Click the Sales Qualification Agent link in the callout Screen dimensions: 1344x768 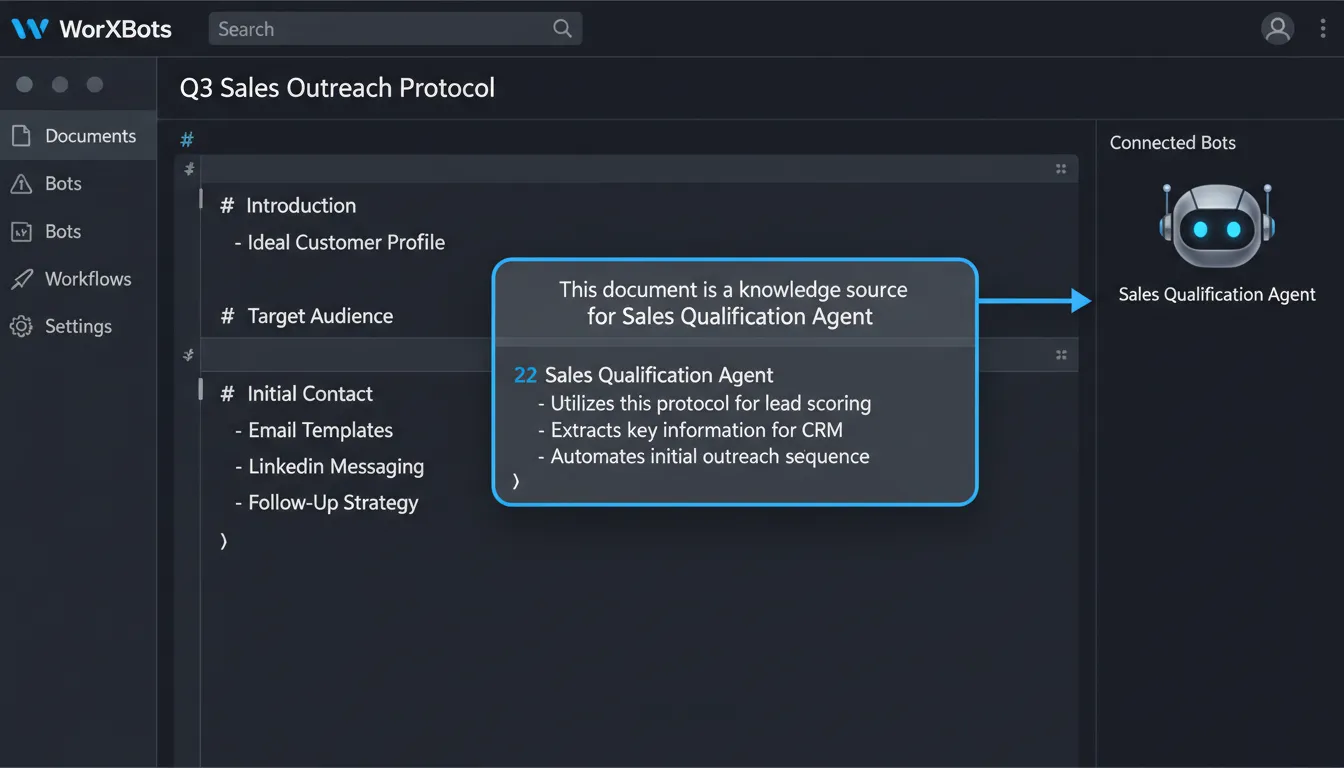(659, 375)
